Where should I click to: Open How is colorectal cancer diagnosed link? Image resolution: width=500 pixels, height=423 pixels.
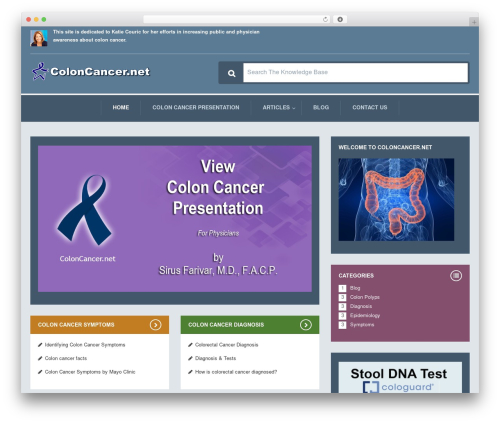coord(236,372)
